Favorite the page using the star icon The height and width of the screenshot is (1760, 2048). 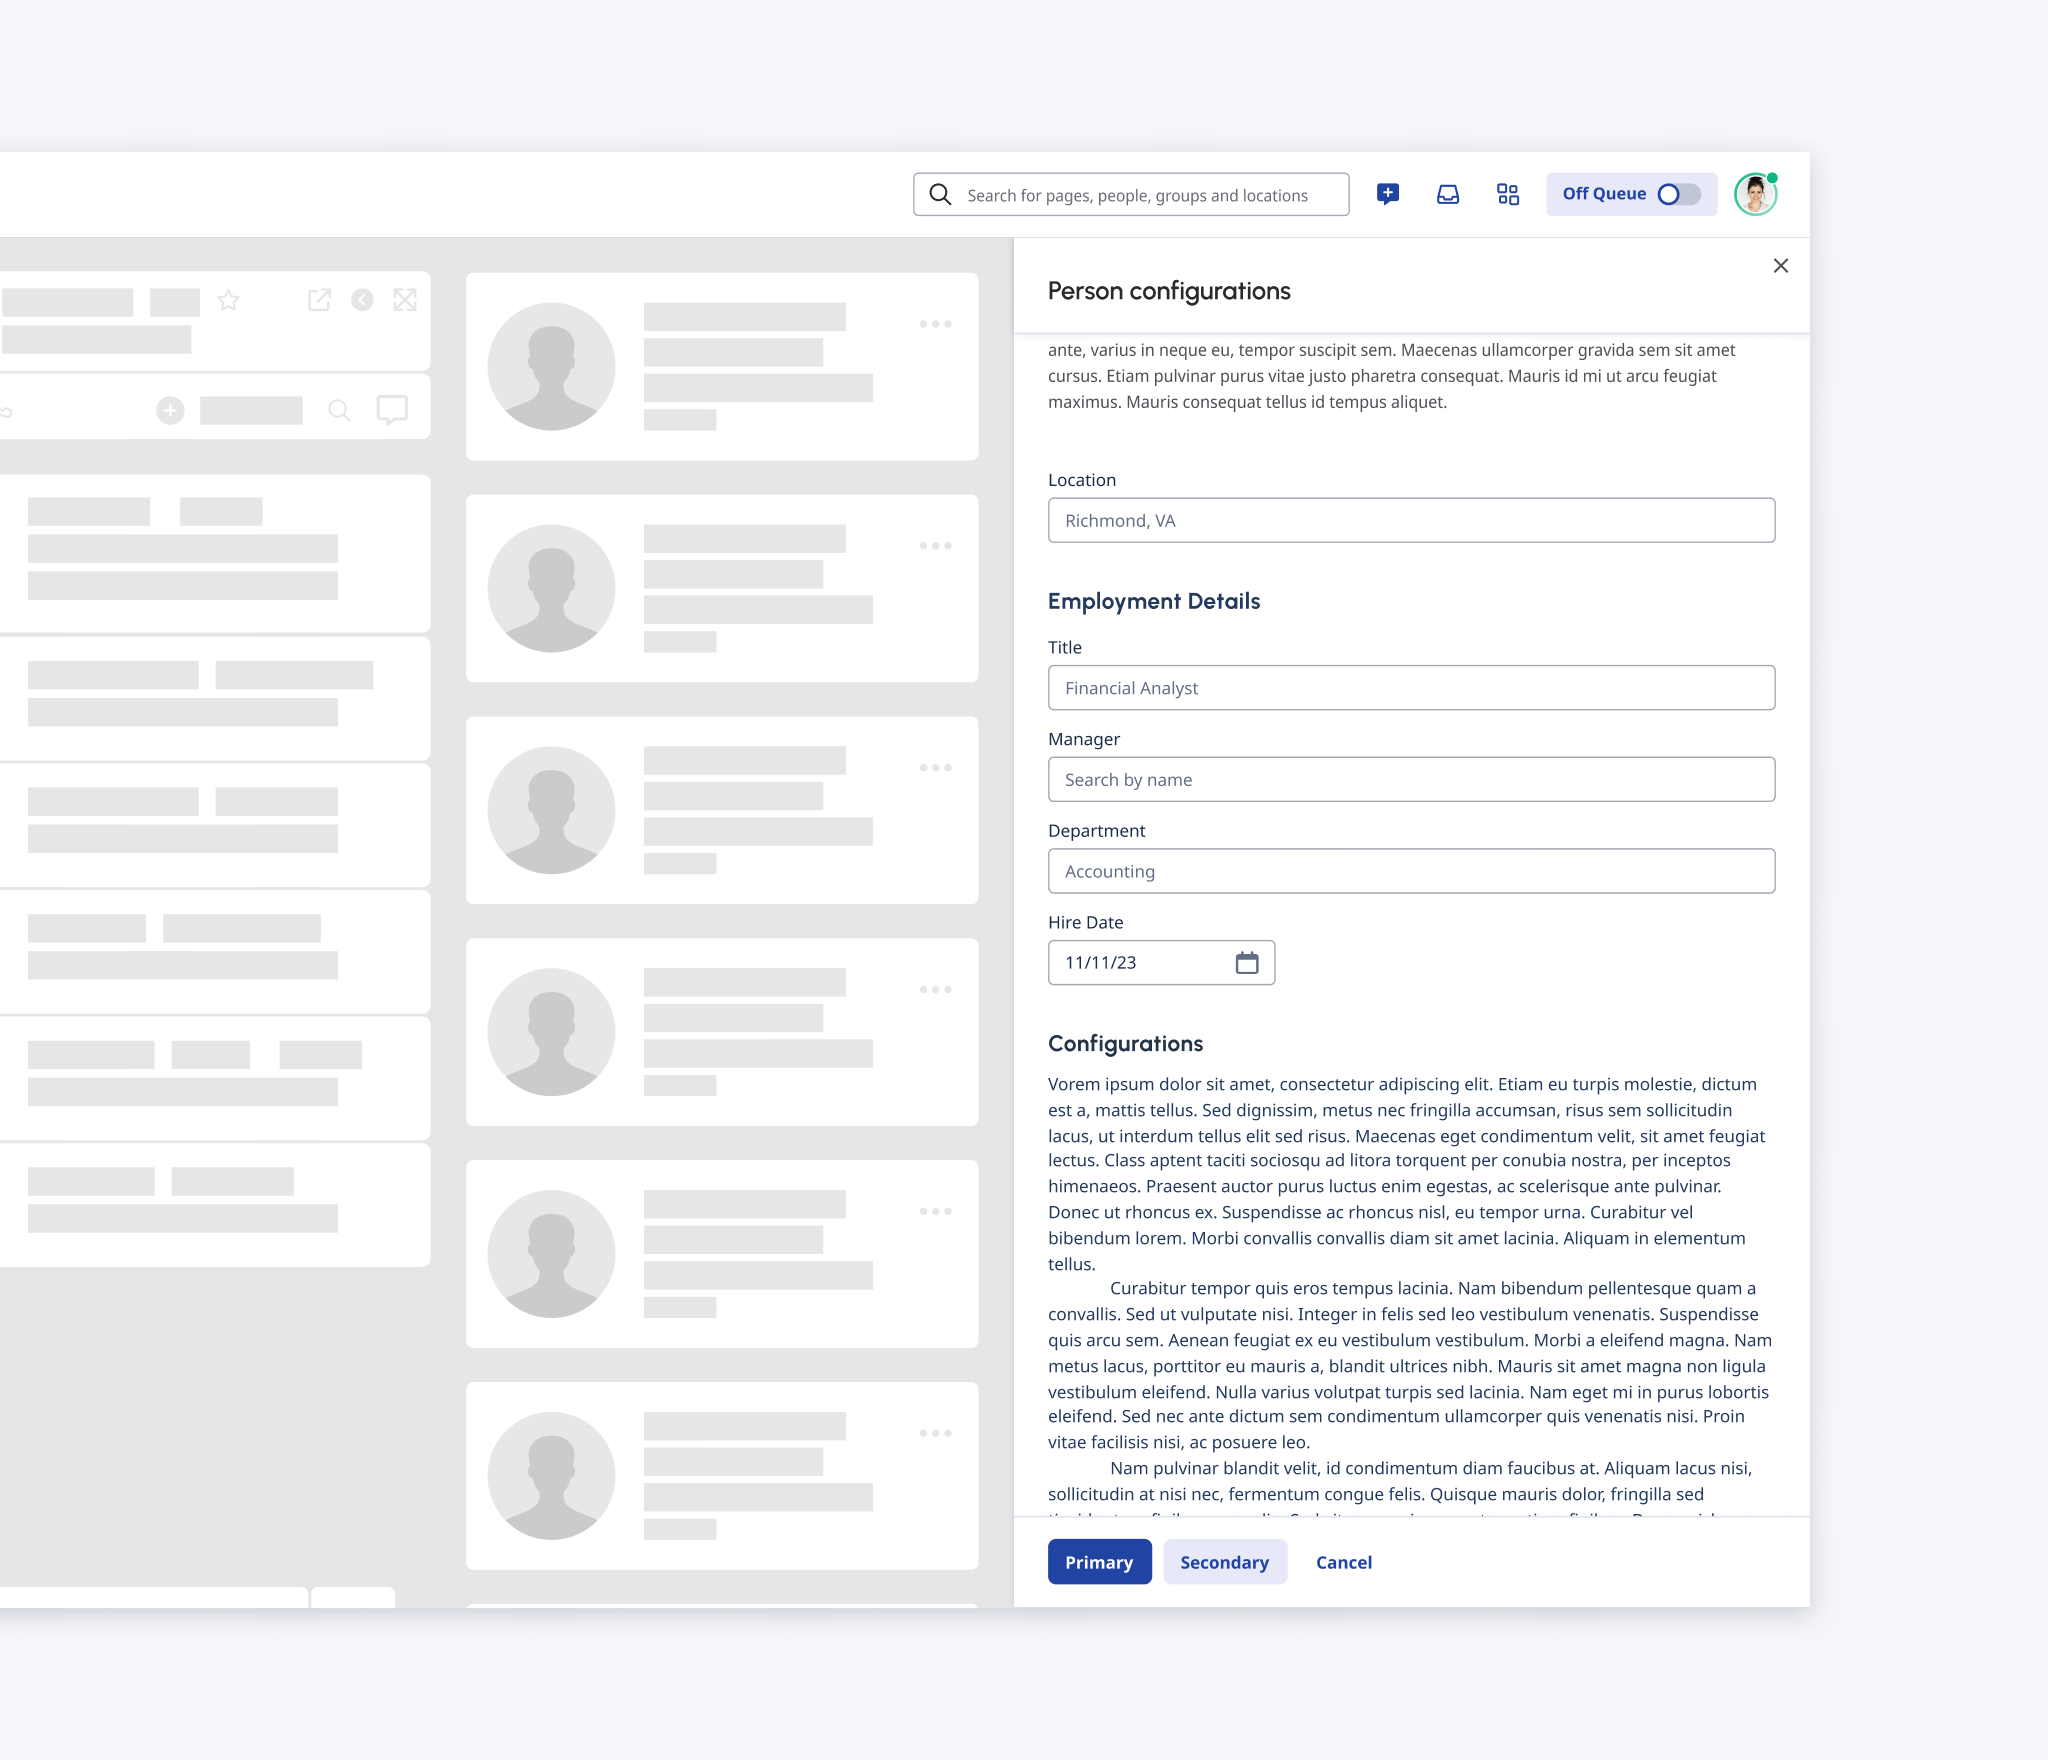229,298
